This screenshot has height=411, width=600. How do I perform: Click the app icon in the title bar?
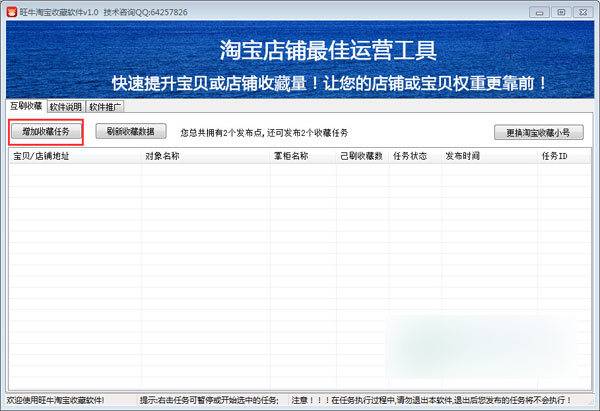(11, 12)
